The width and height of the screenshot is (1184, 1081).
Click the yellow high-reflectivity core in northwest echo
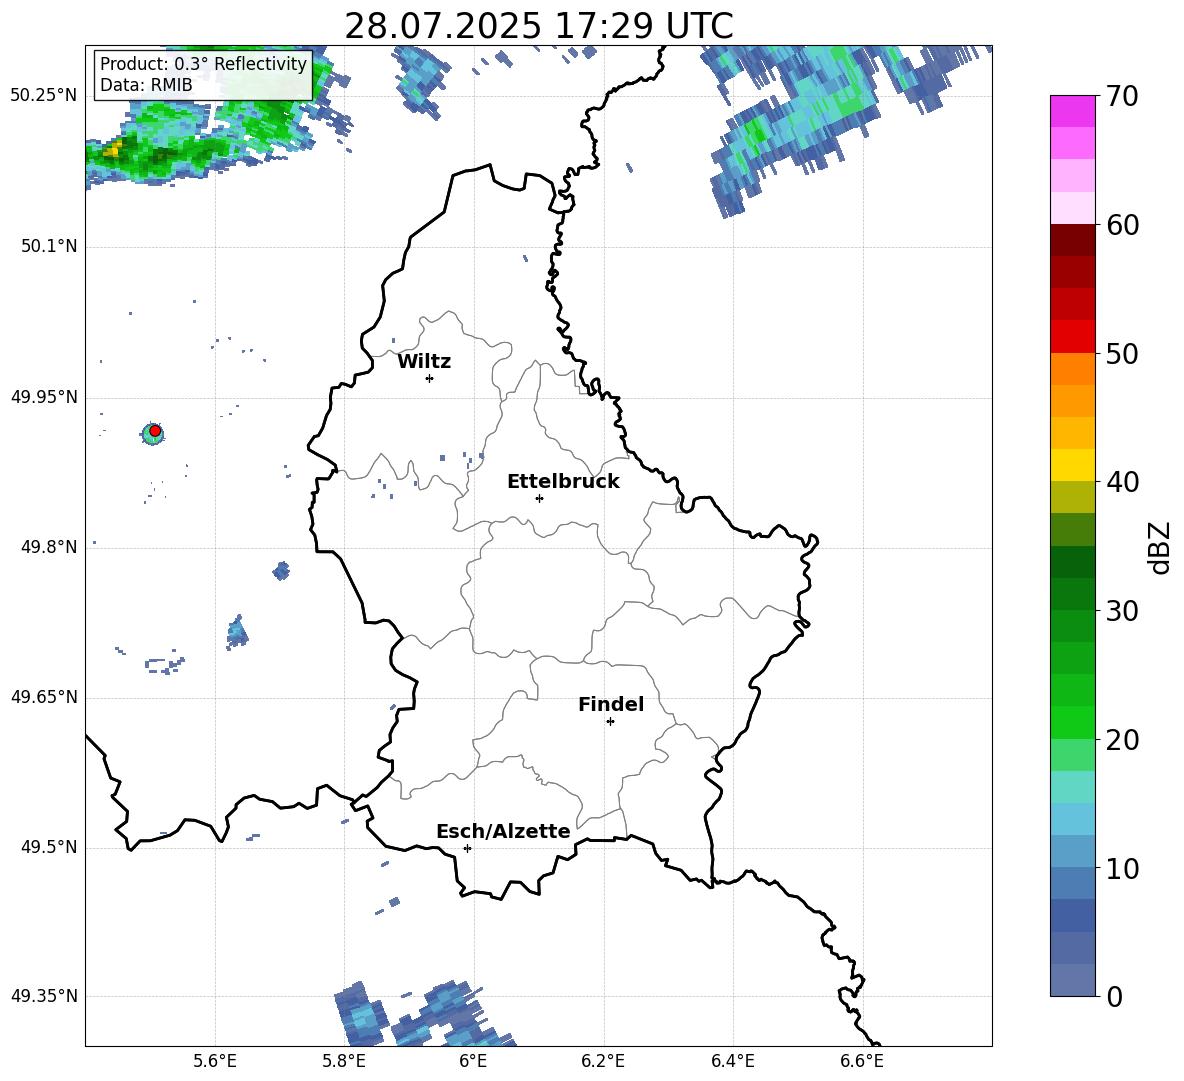click(111, 150)
